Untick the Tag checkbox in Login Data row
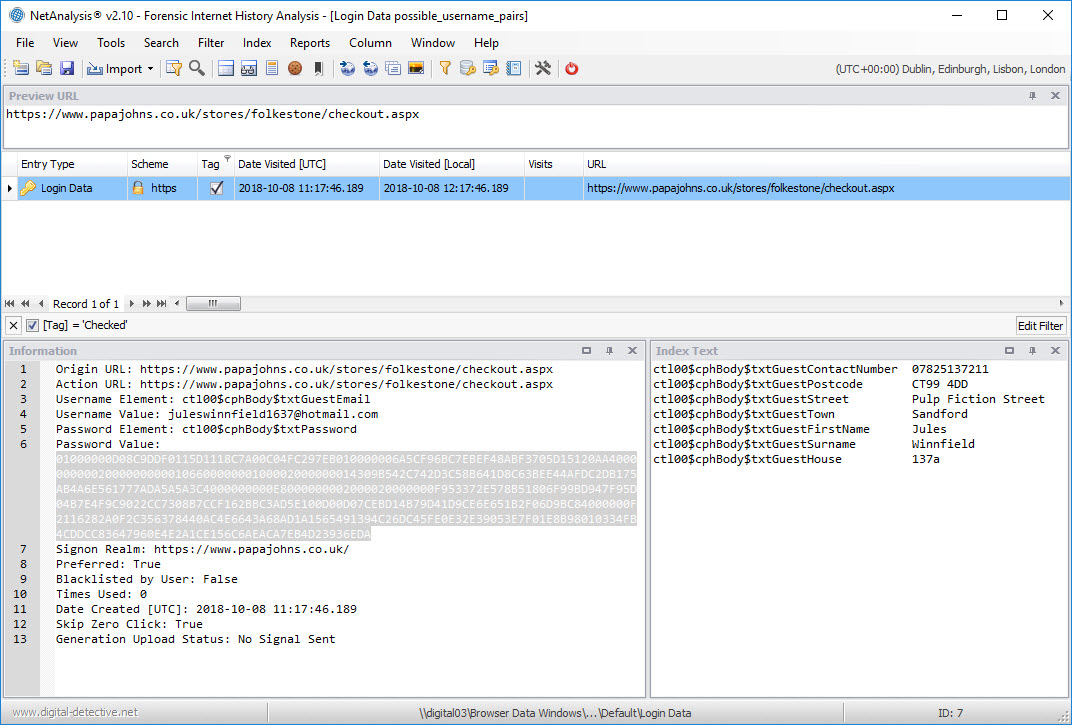Image resolution: width=1072 pixels, height=725 pixels. (217, 188)
